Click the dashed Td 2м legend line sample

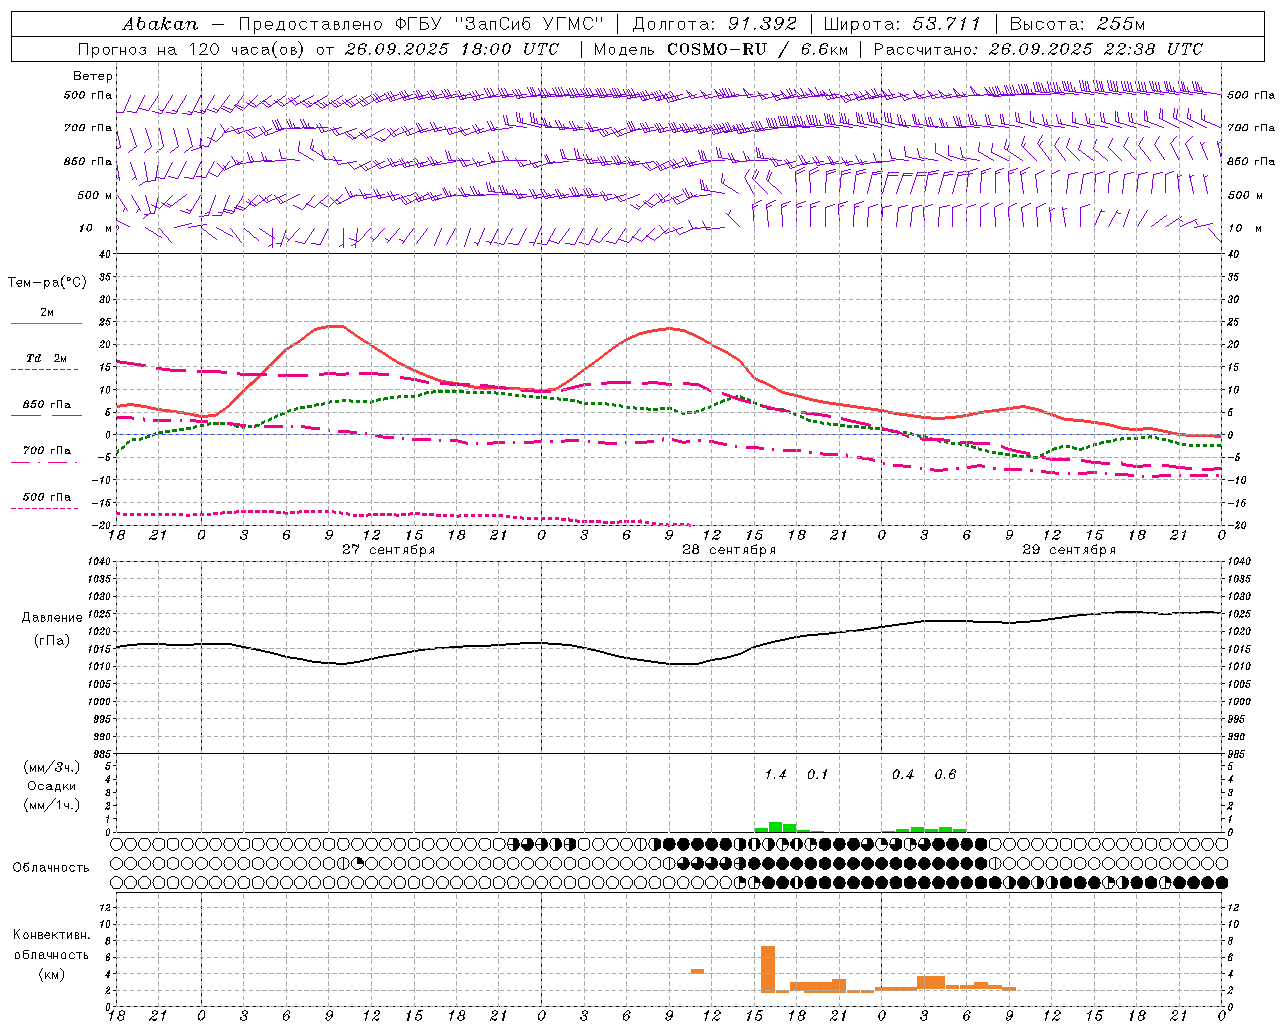pyautogui.click(x=46, y=370)
